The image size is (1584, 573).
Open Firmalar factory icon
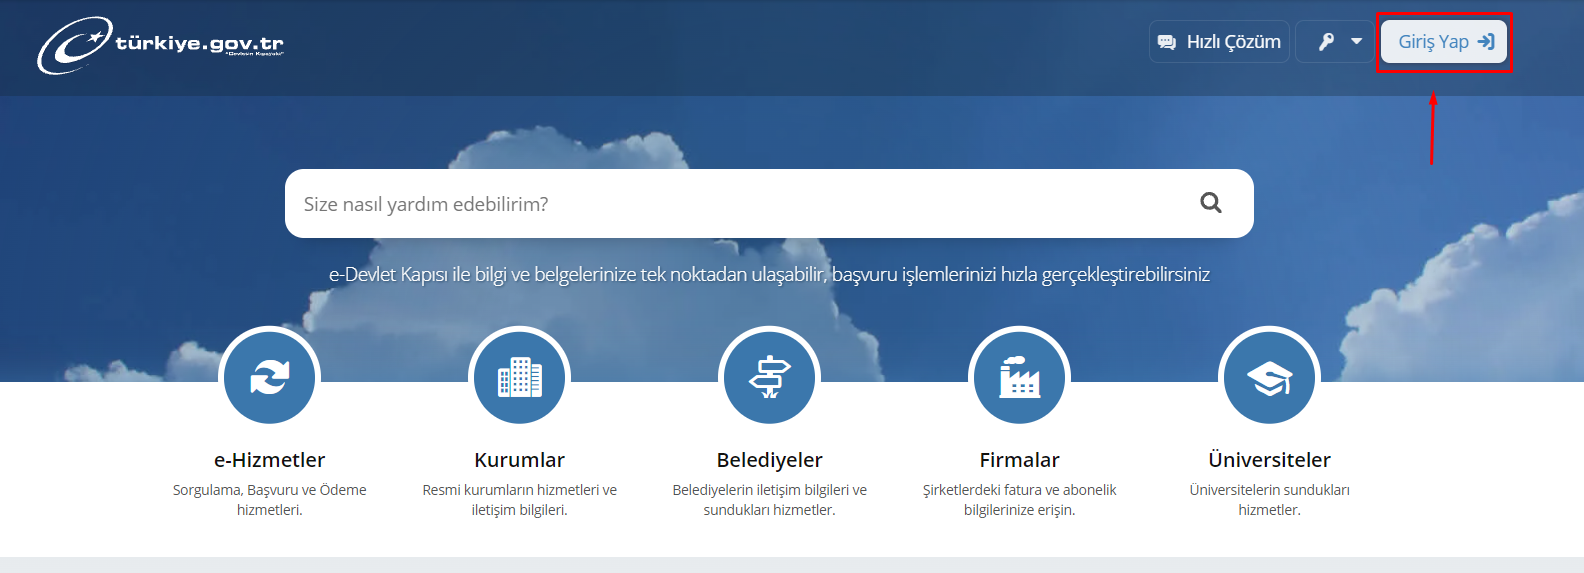(1020, 378)
